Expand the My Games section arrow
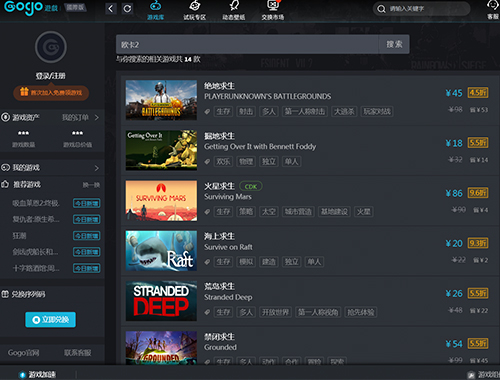The height and width of the screenshot is (380, 500). (x=96, y=168)
